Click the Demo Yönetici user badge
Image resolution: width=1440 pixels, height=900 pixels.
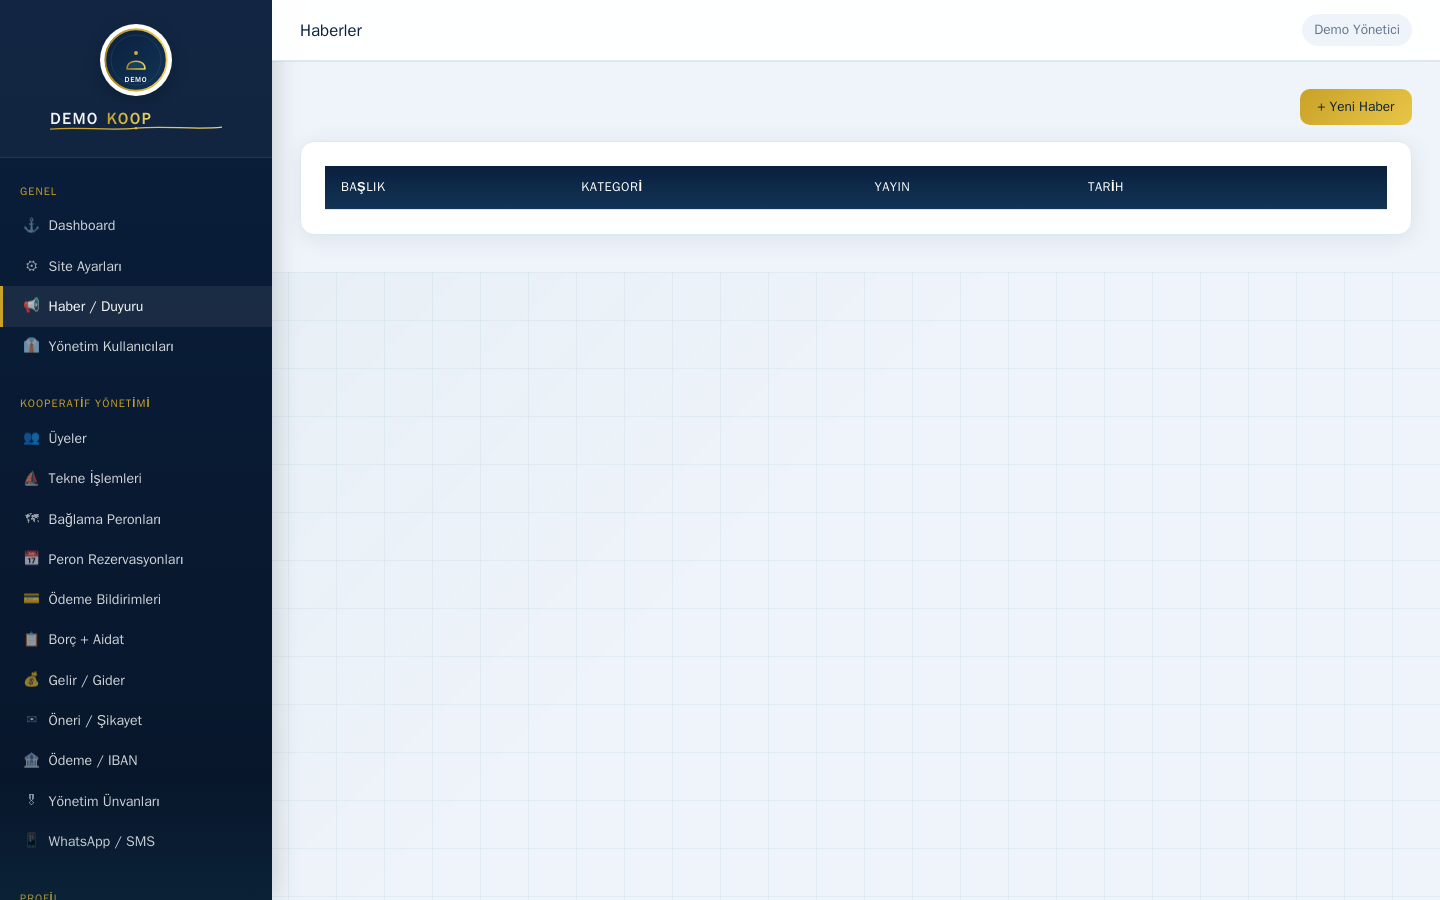click(1356, 30)
